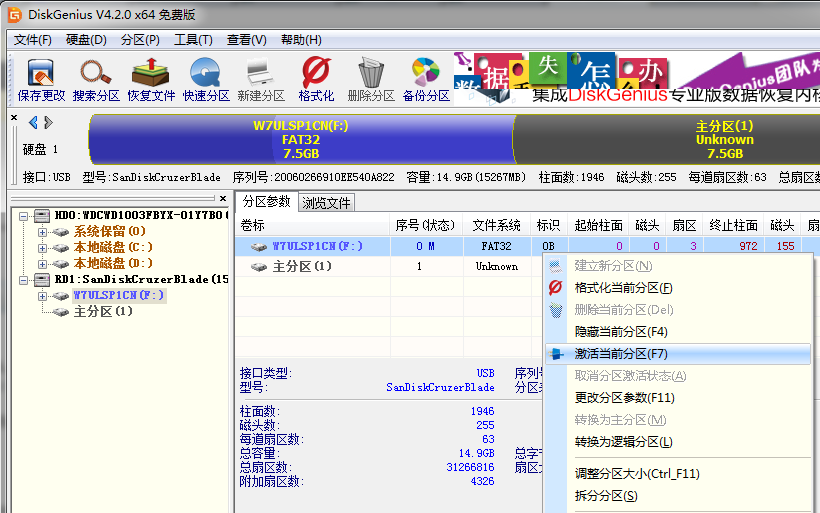The image size is (820, 513).
Task: Click the 保存更改 save changes toolbar icon
Action: pyautogui.click(x=41, y=73)
